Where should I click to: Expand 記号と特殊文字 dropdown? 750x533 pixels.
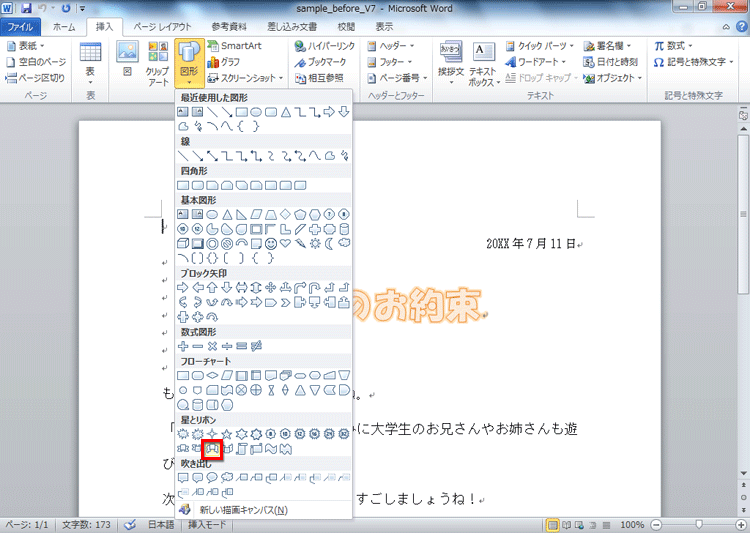tap(694, 62)
